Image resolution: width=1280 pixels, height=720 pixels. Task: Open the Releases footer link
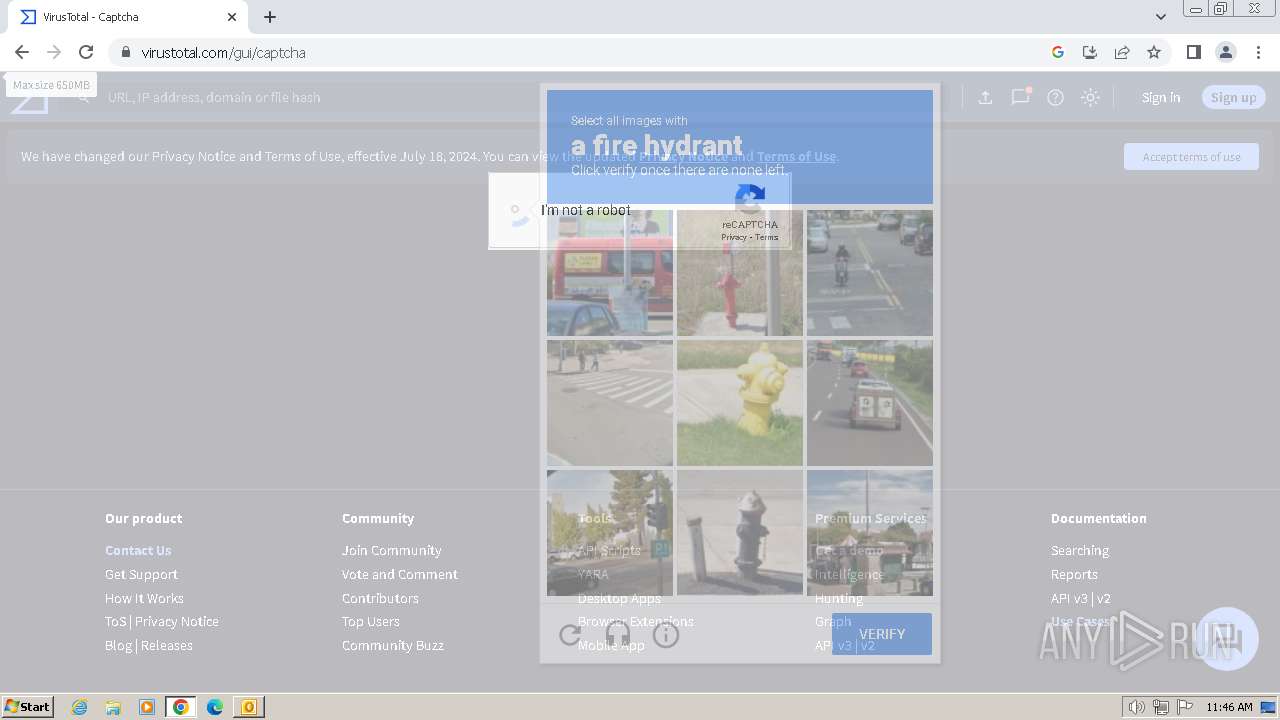click(x=167, y=645)
